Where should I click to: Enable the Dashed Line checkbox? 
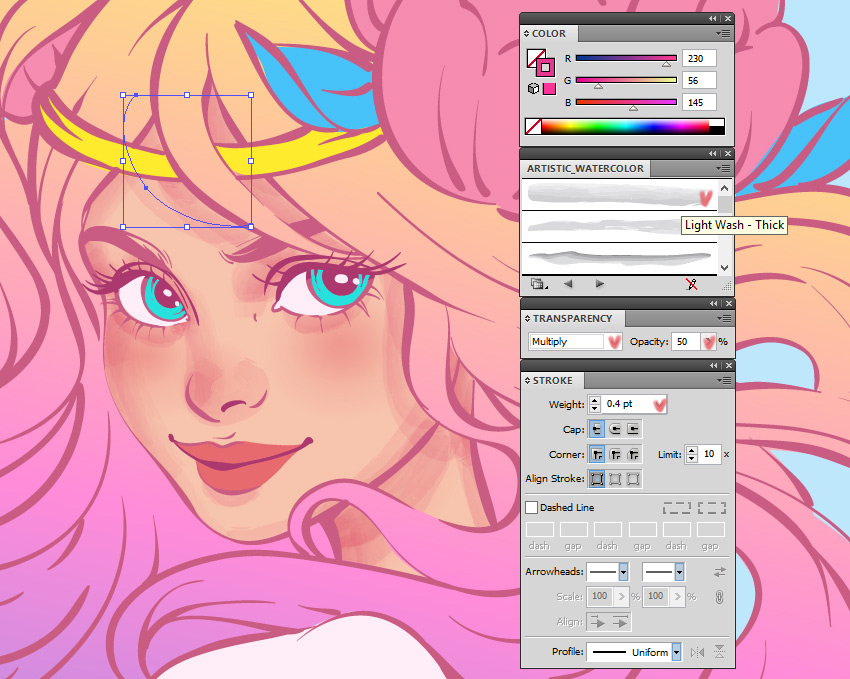click(x=532, y=507)
